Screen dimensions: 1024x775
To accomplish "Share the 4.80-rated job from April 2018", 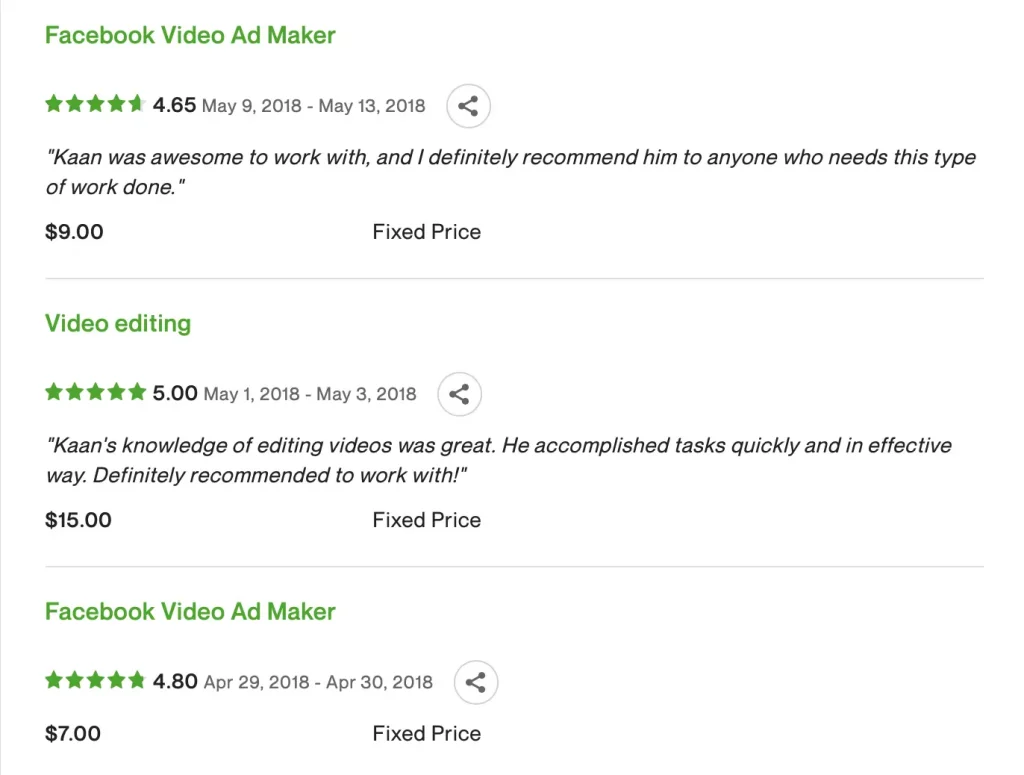I will 476,683.
